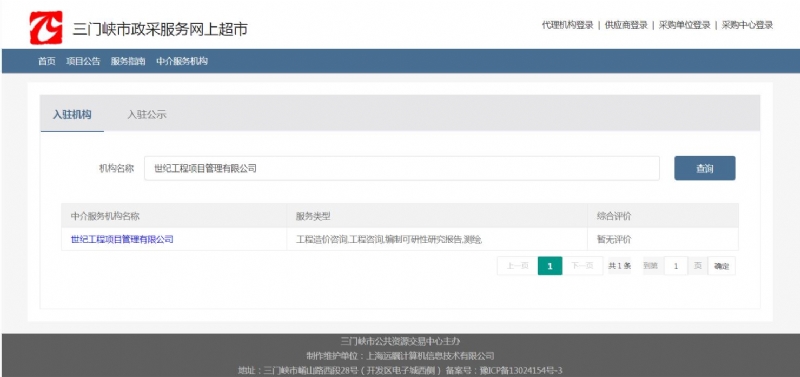This screenshot has width=800, height=377.
Task: Select page 1 in pagination
Action: (x=550, y=266)
